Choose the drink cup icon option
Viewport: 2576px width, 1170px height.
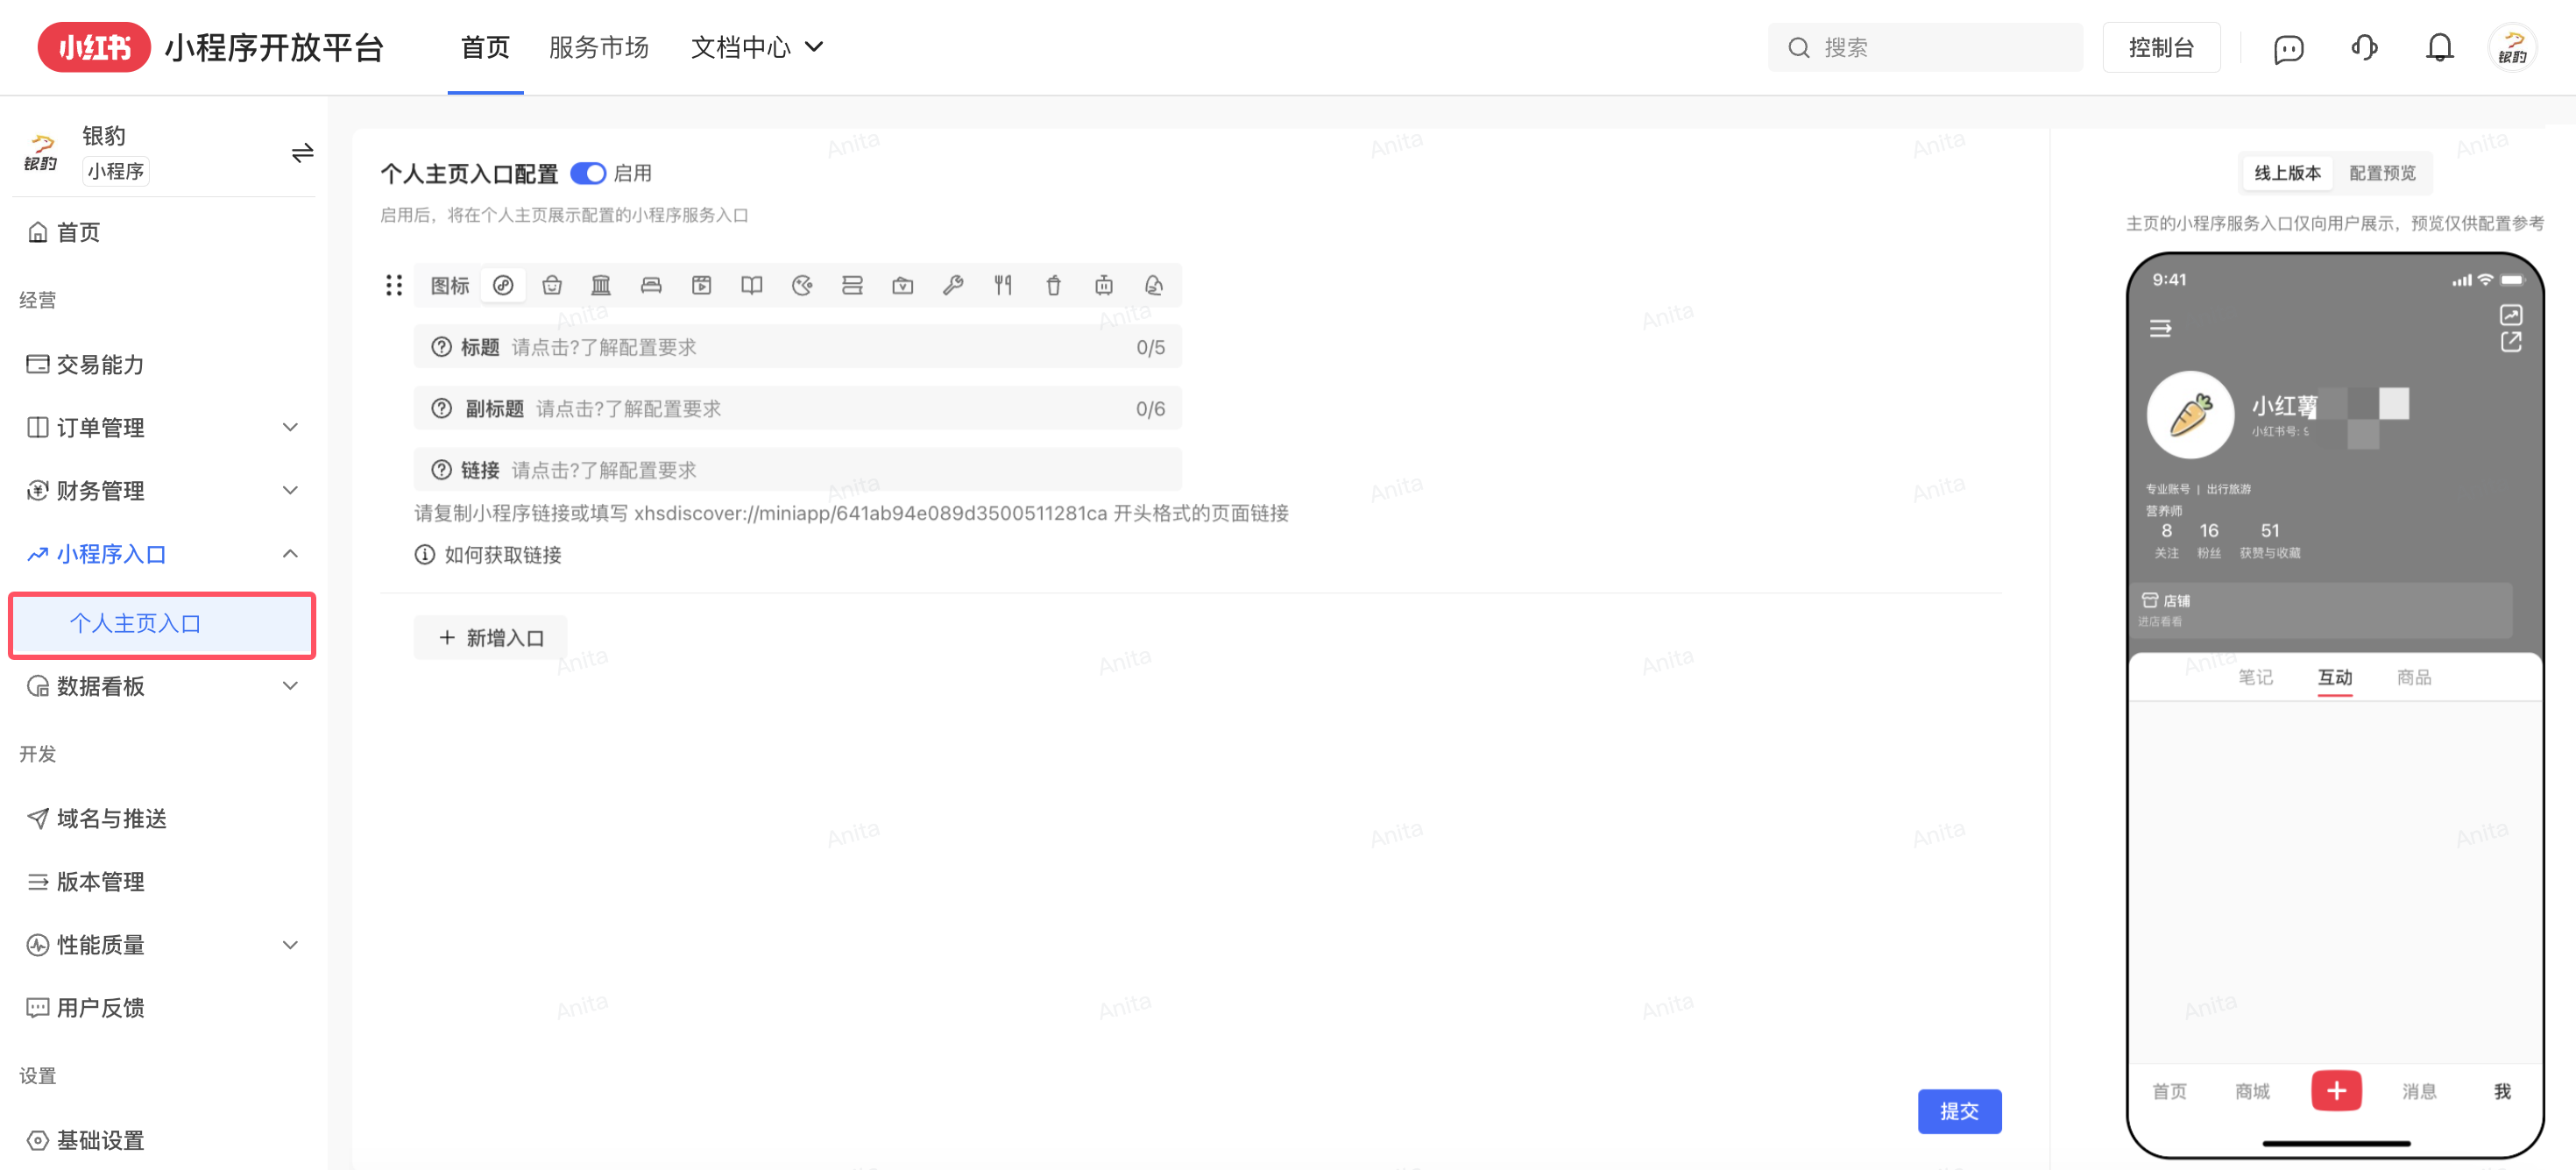[1053, 286]
